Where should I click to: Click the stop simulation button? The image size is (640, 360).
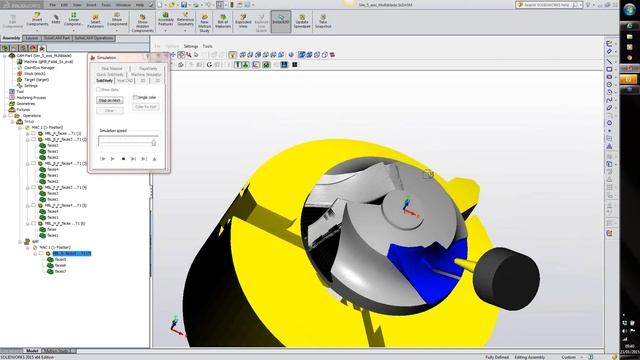point(123,159)
